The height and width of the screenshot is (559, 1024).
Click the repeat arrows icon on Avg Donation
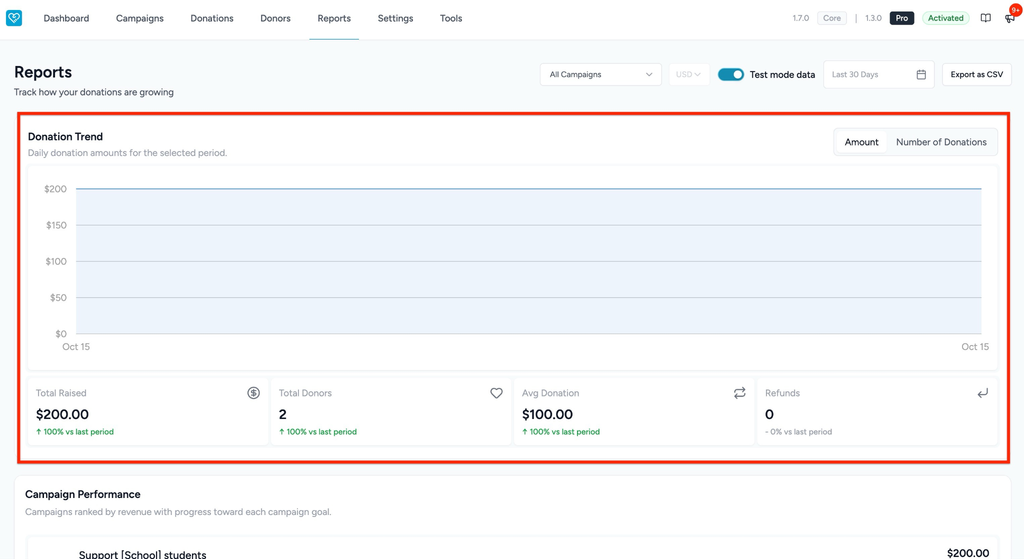(739, 393)
